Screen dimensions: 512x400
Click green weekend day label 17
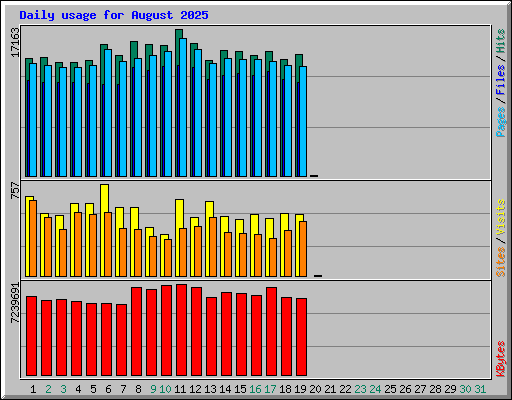[270, 389]
